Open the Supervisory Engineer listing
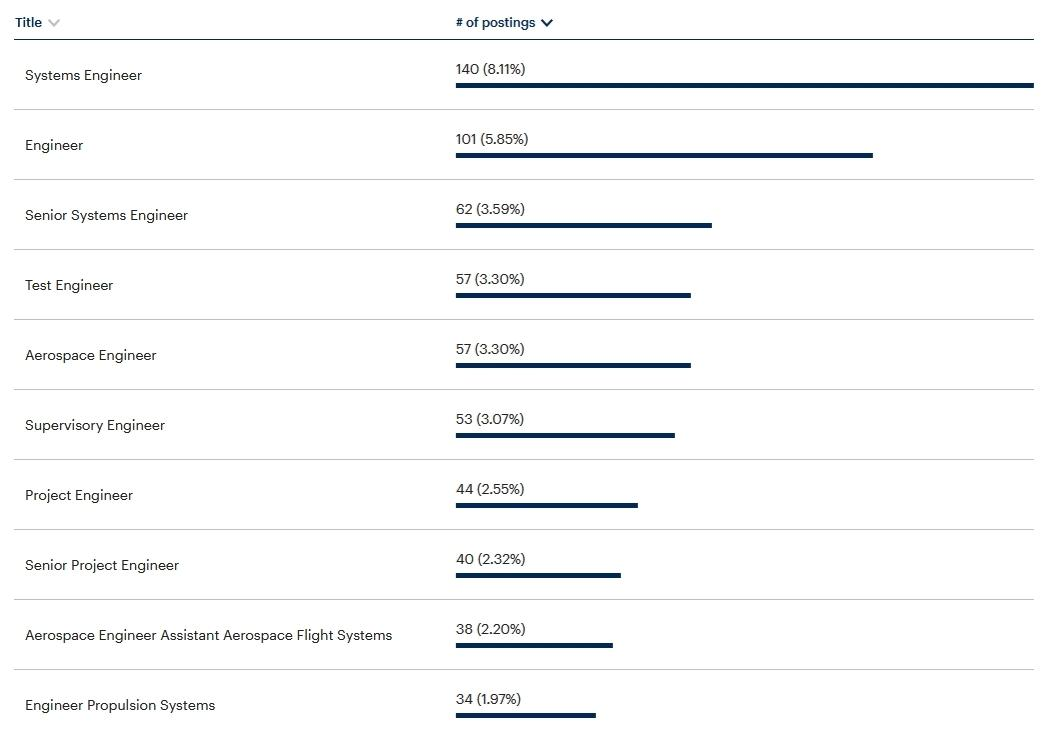Screen dimensions: 1044x733 (x=94, y=425)
